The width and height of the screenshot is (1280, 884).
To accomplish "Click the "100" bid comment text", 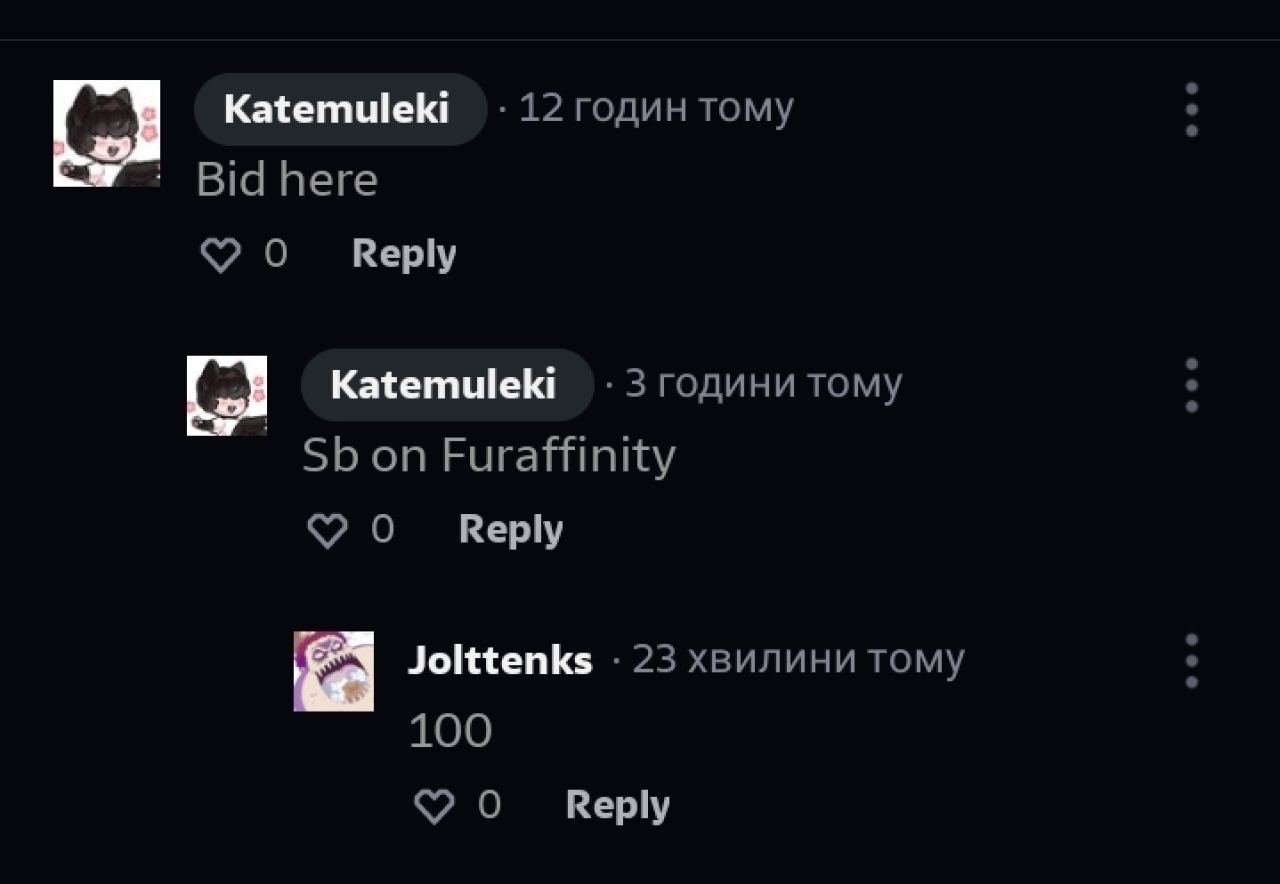I will click(450, 732).
